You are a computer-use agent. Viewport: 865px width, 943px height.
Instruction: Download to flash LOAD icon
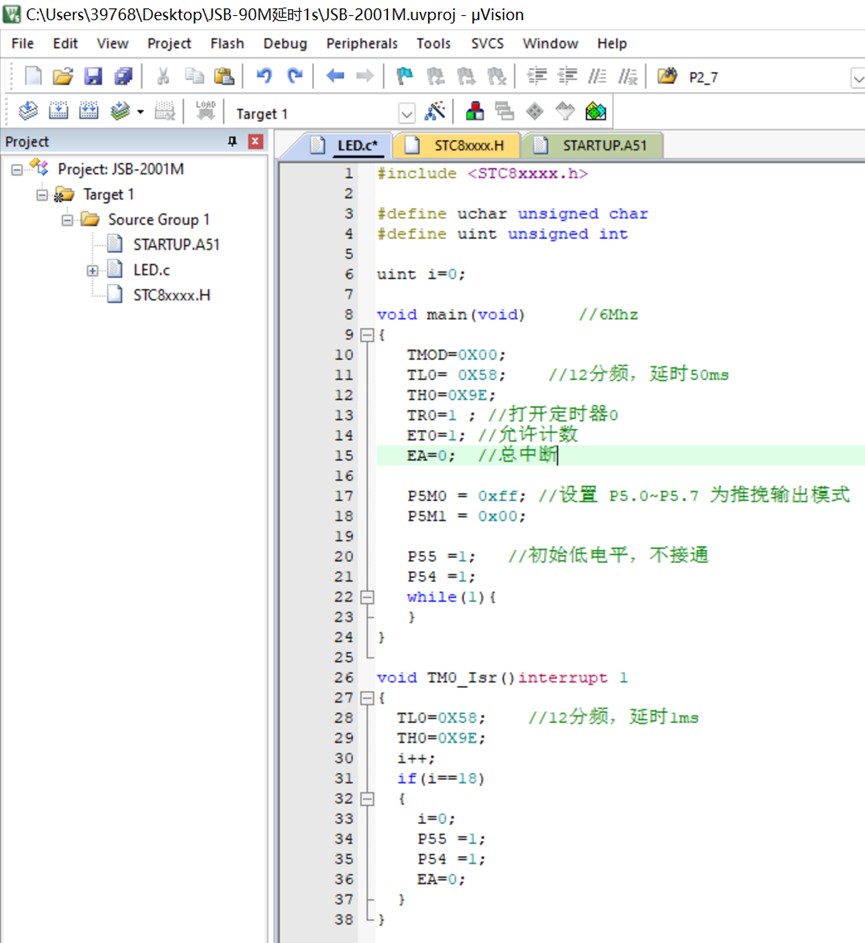(x=205, y=111)
